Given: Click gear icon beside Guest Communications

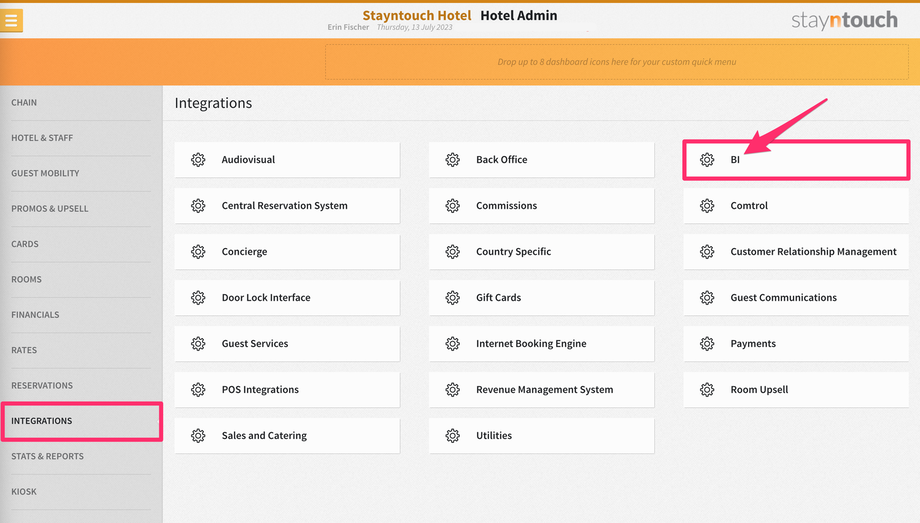Looking at the screenshot, I should coord(707,298).
